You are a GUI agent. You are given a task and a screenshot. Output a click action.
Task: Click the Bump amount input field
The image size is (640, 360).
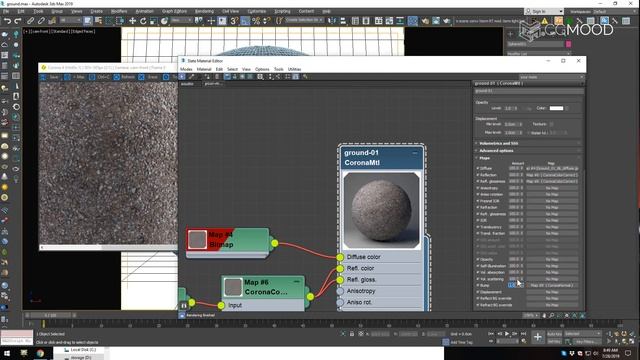513,285
